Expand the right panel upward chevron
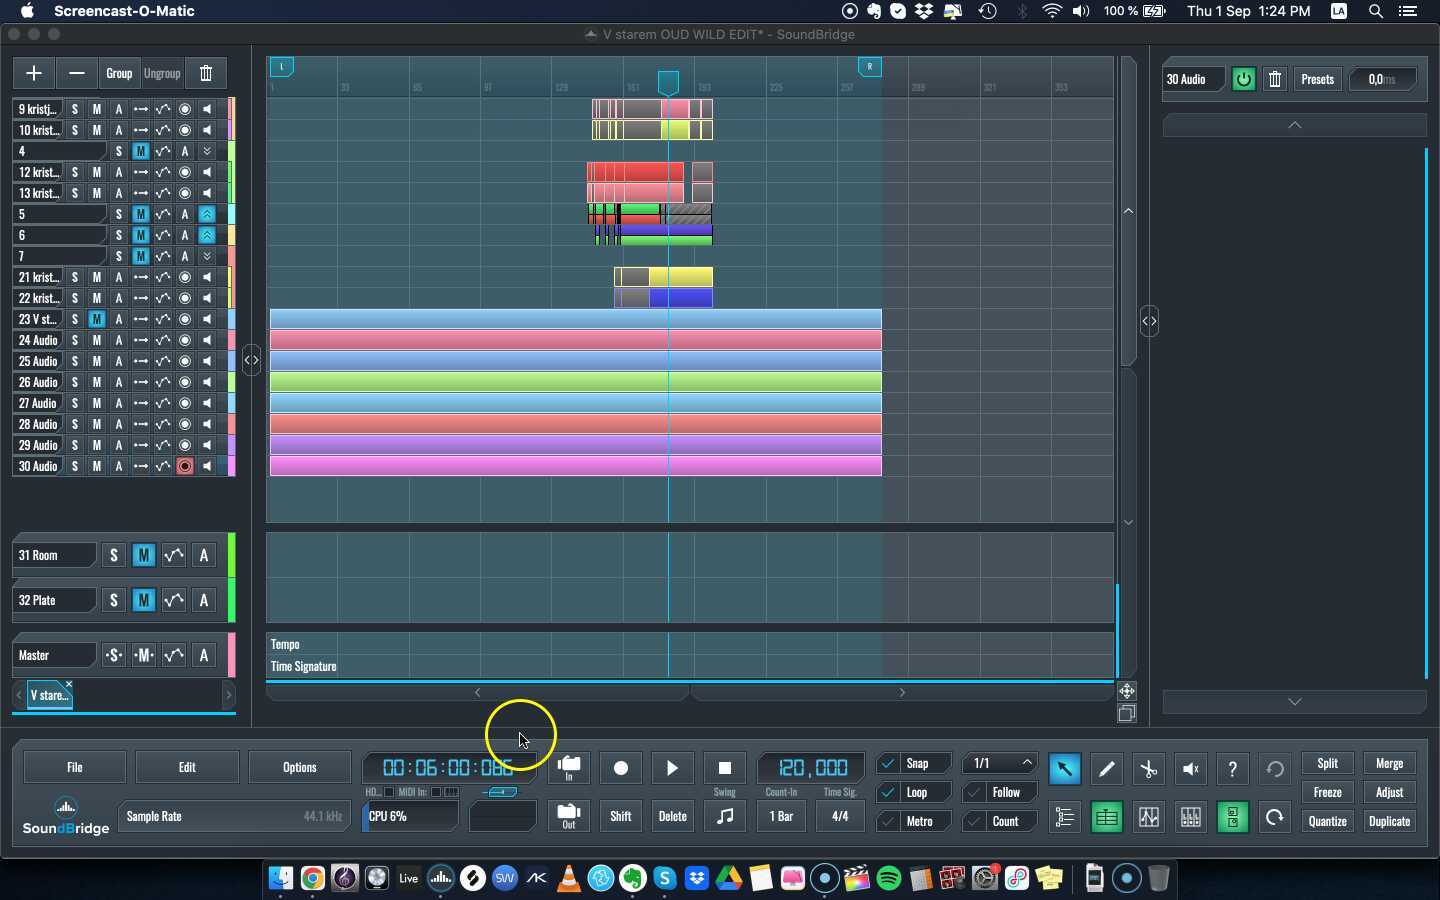Image resolution: width=1440 pixels, height=900 pixels. [x=1293, y=125]
